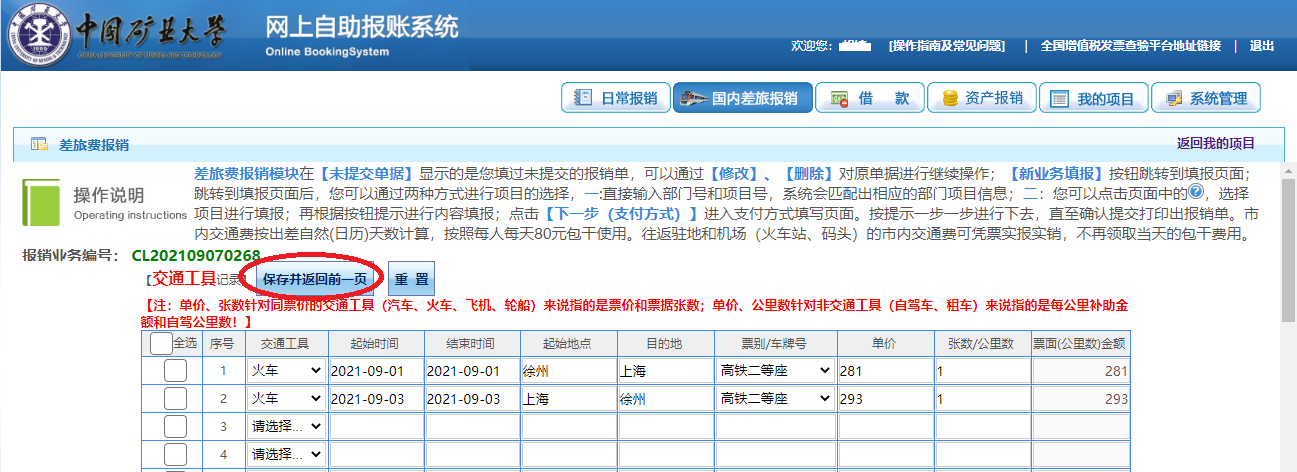Click the 重置 reset button
Screen dimensions: 1297x472
pos(411,279)
